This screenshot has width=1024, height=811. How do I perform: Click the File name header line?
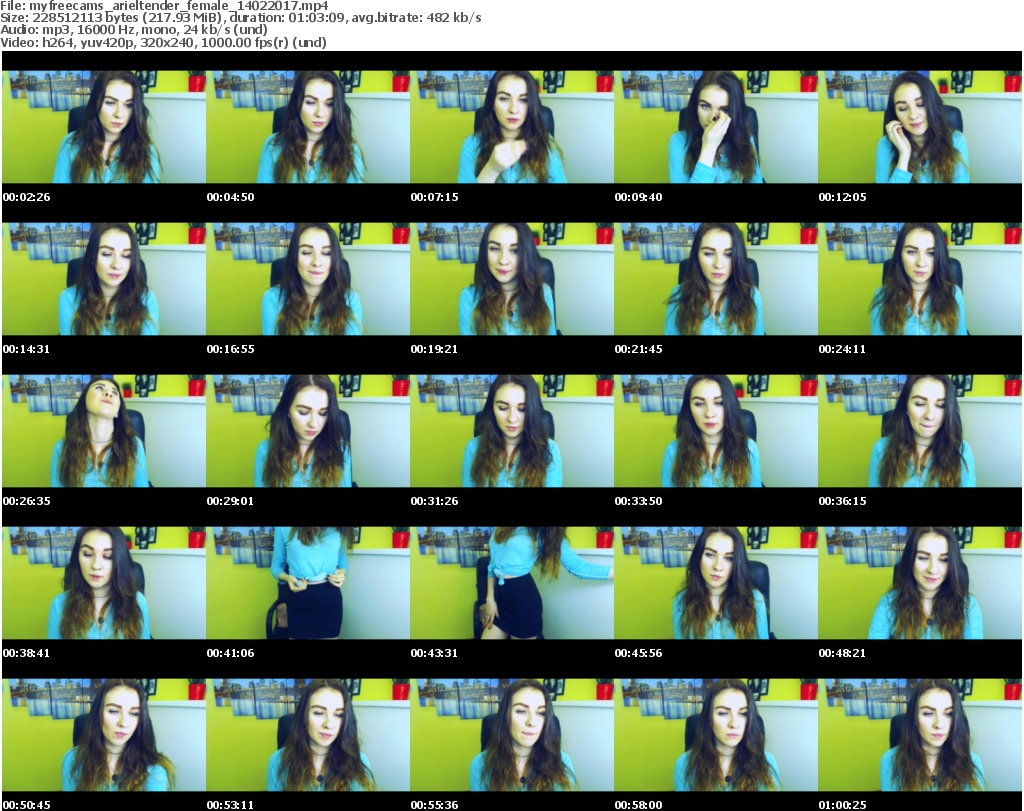[164, 6]
